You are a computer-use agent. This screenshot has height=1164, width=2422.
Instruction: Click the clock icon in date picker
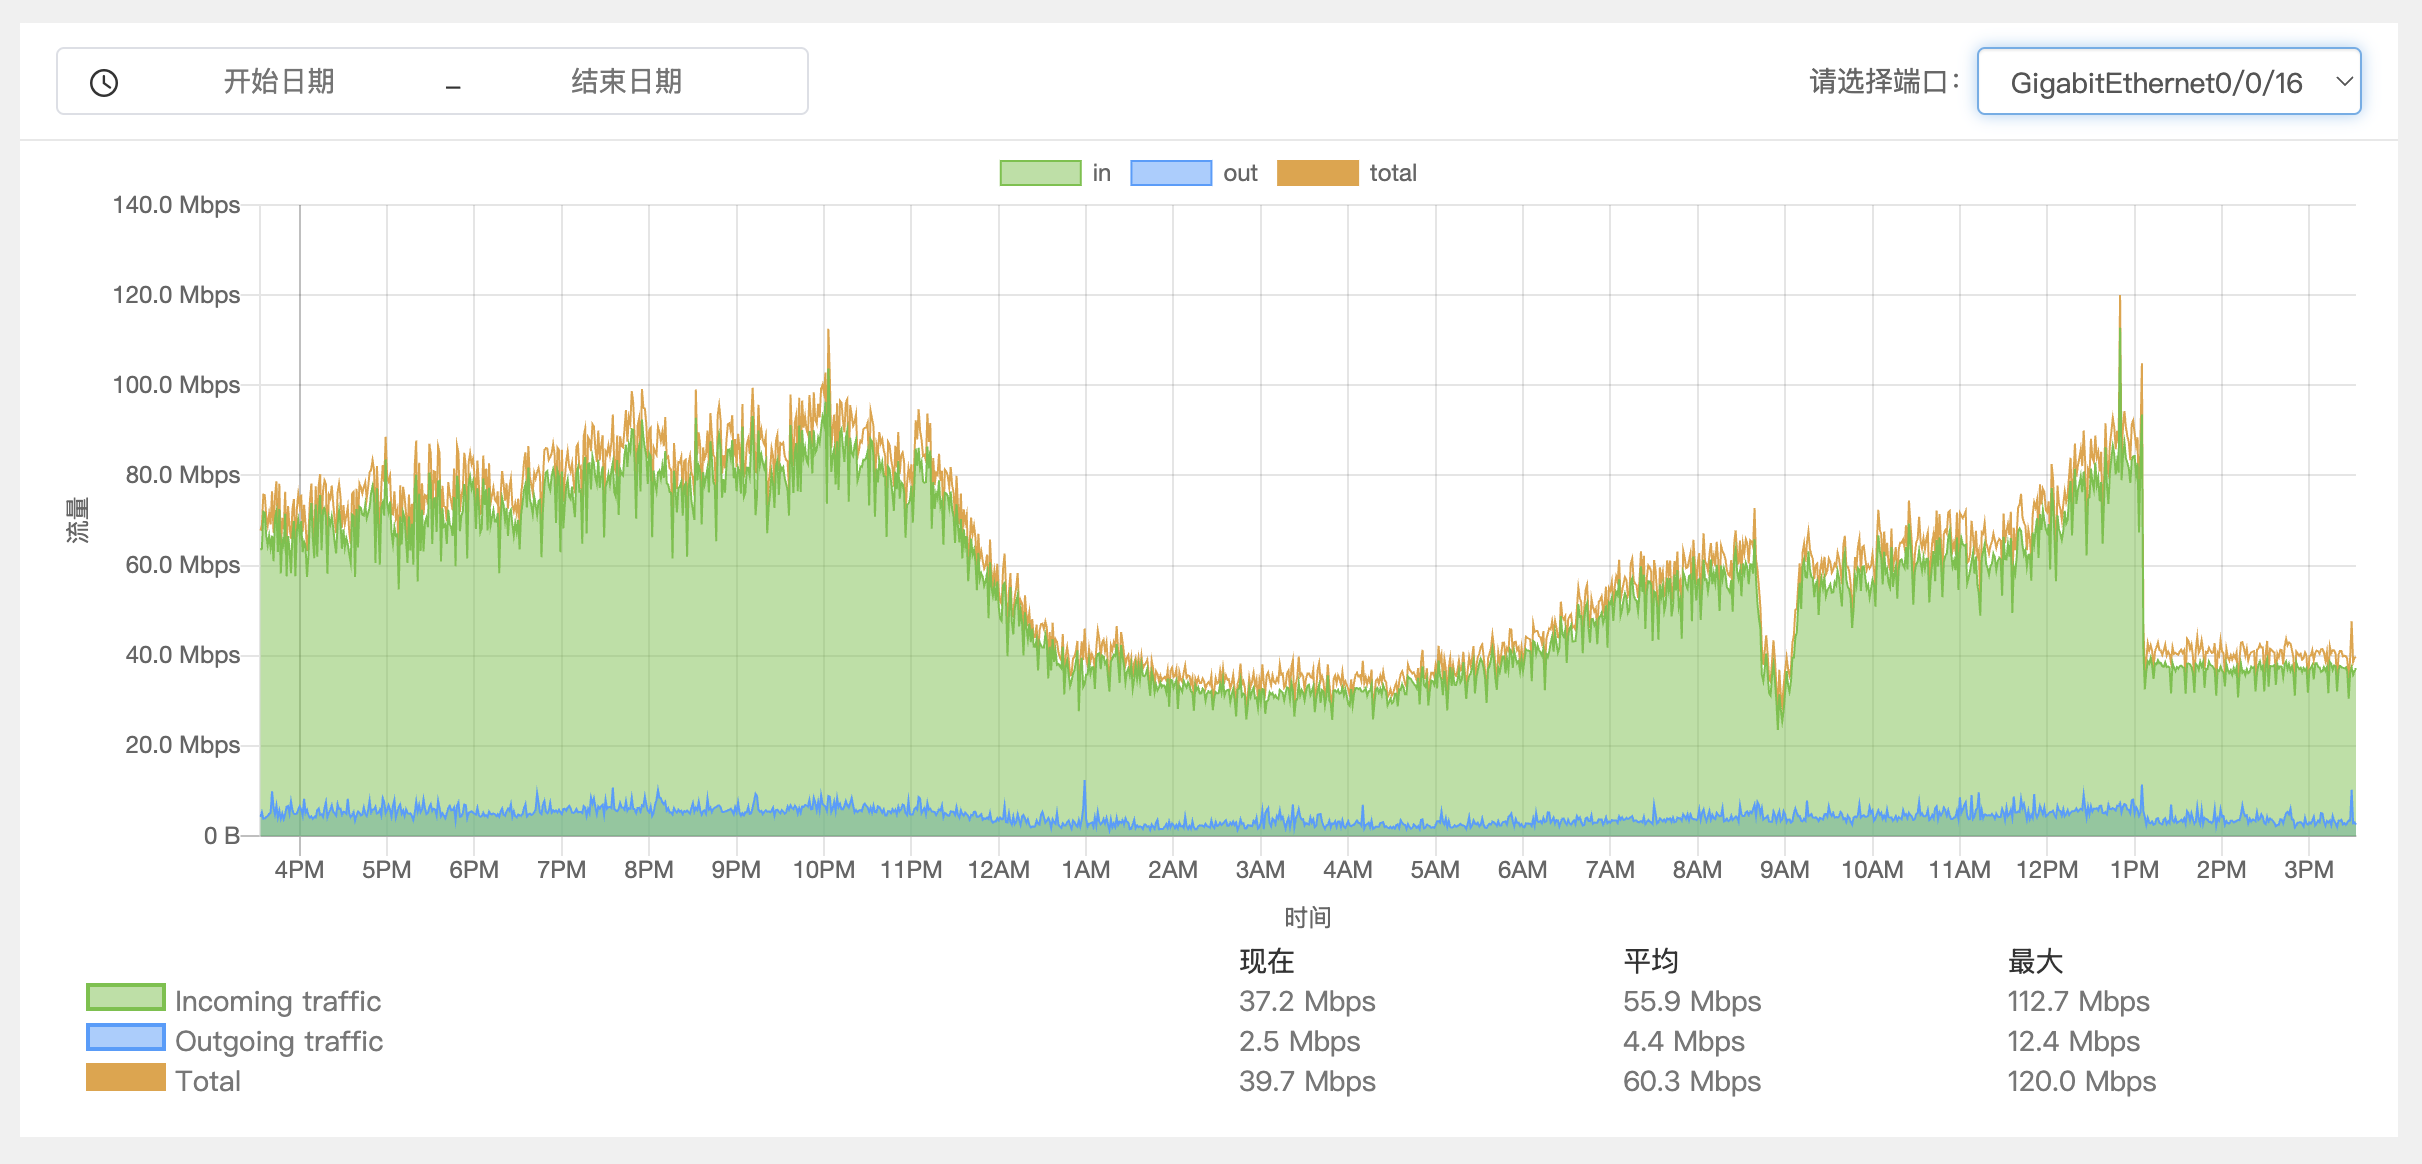[x=104, y=82]
